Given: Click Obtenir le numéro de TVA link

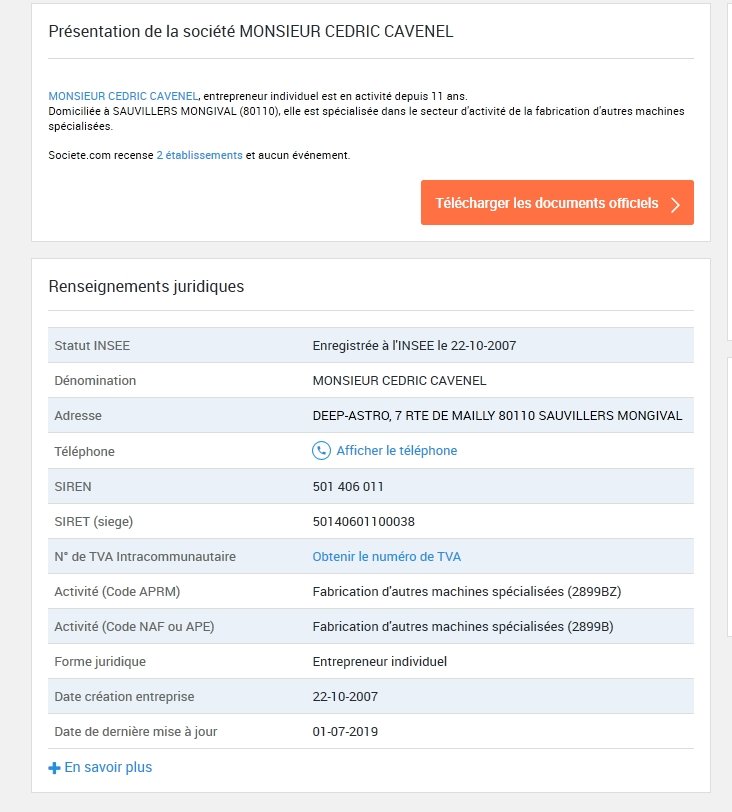Looking at the screenshot, I should tap(386, 556).
